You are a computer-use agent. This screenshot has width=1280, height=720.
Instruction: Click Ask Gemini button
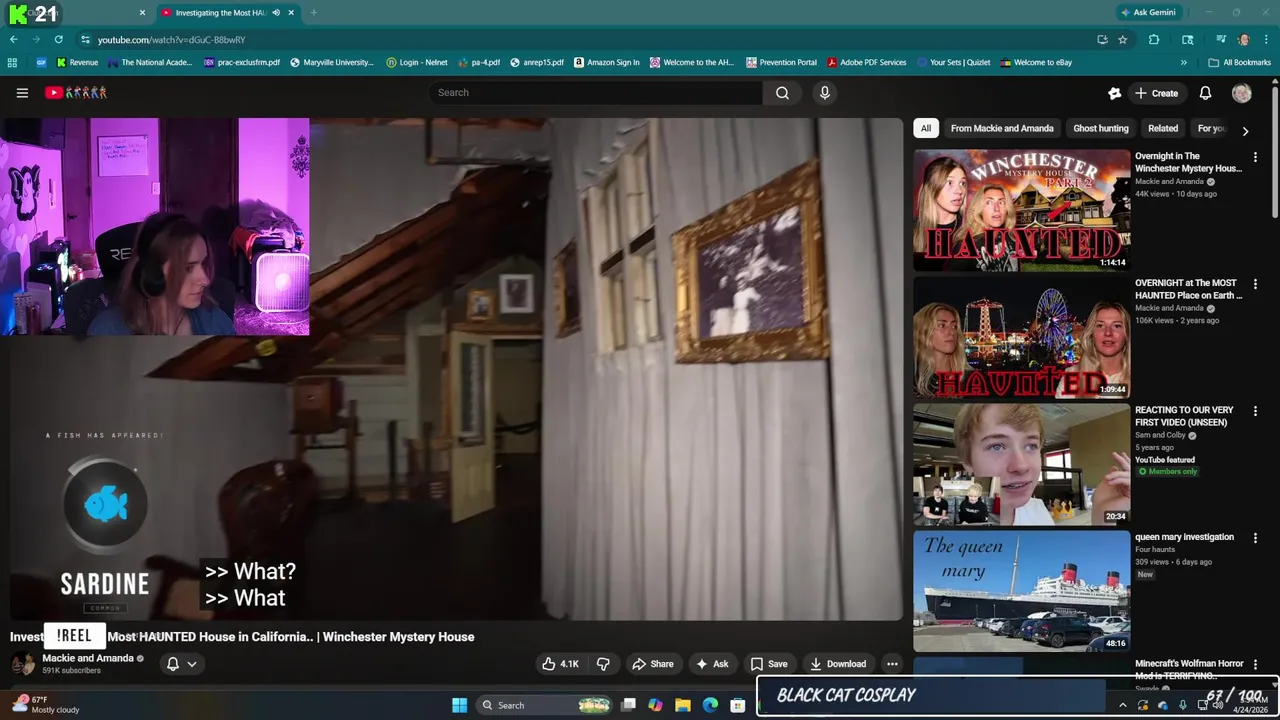coord(1147,13)
